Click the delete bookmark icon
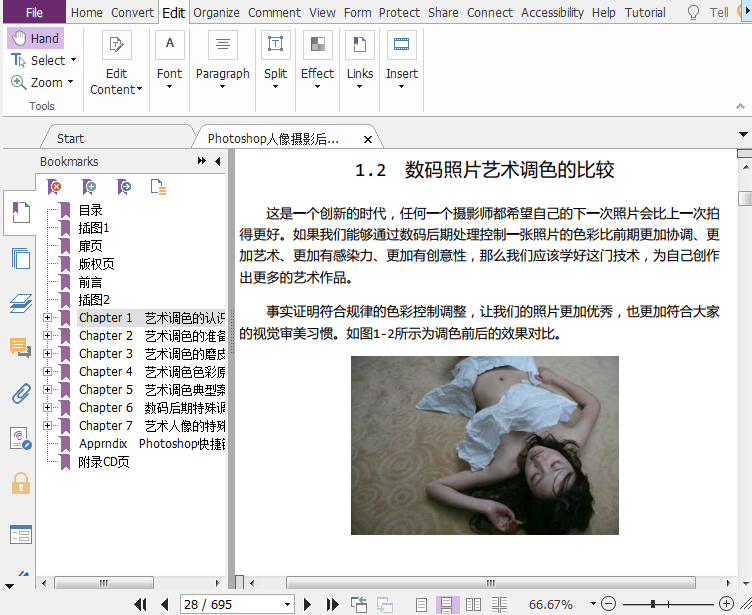Image resolution: width=752 pixels, height=615 pixels. (56, 186)
